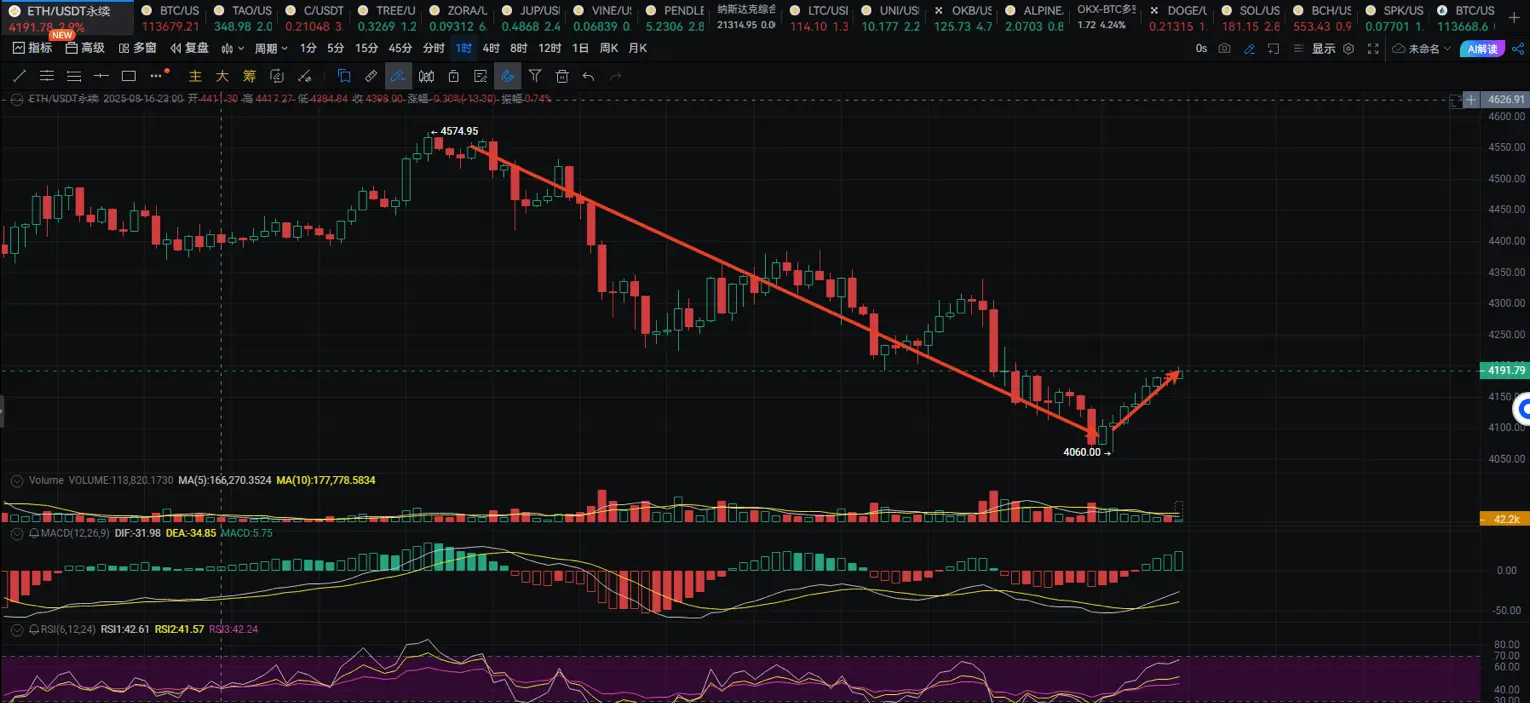1530x703 pixels.
Task: Click the note edit icon in drawing toolbar
Action: (480, 76)
